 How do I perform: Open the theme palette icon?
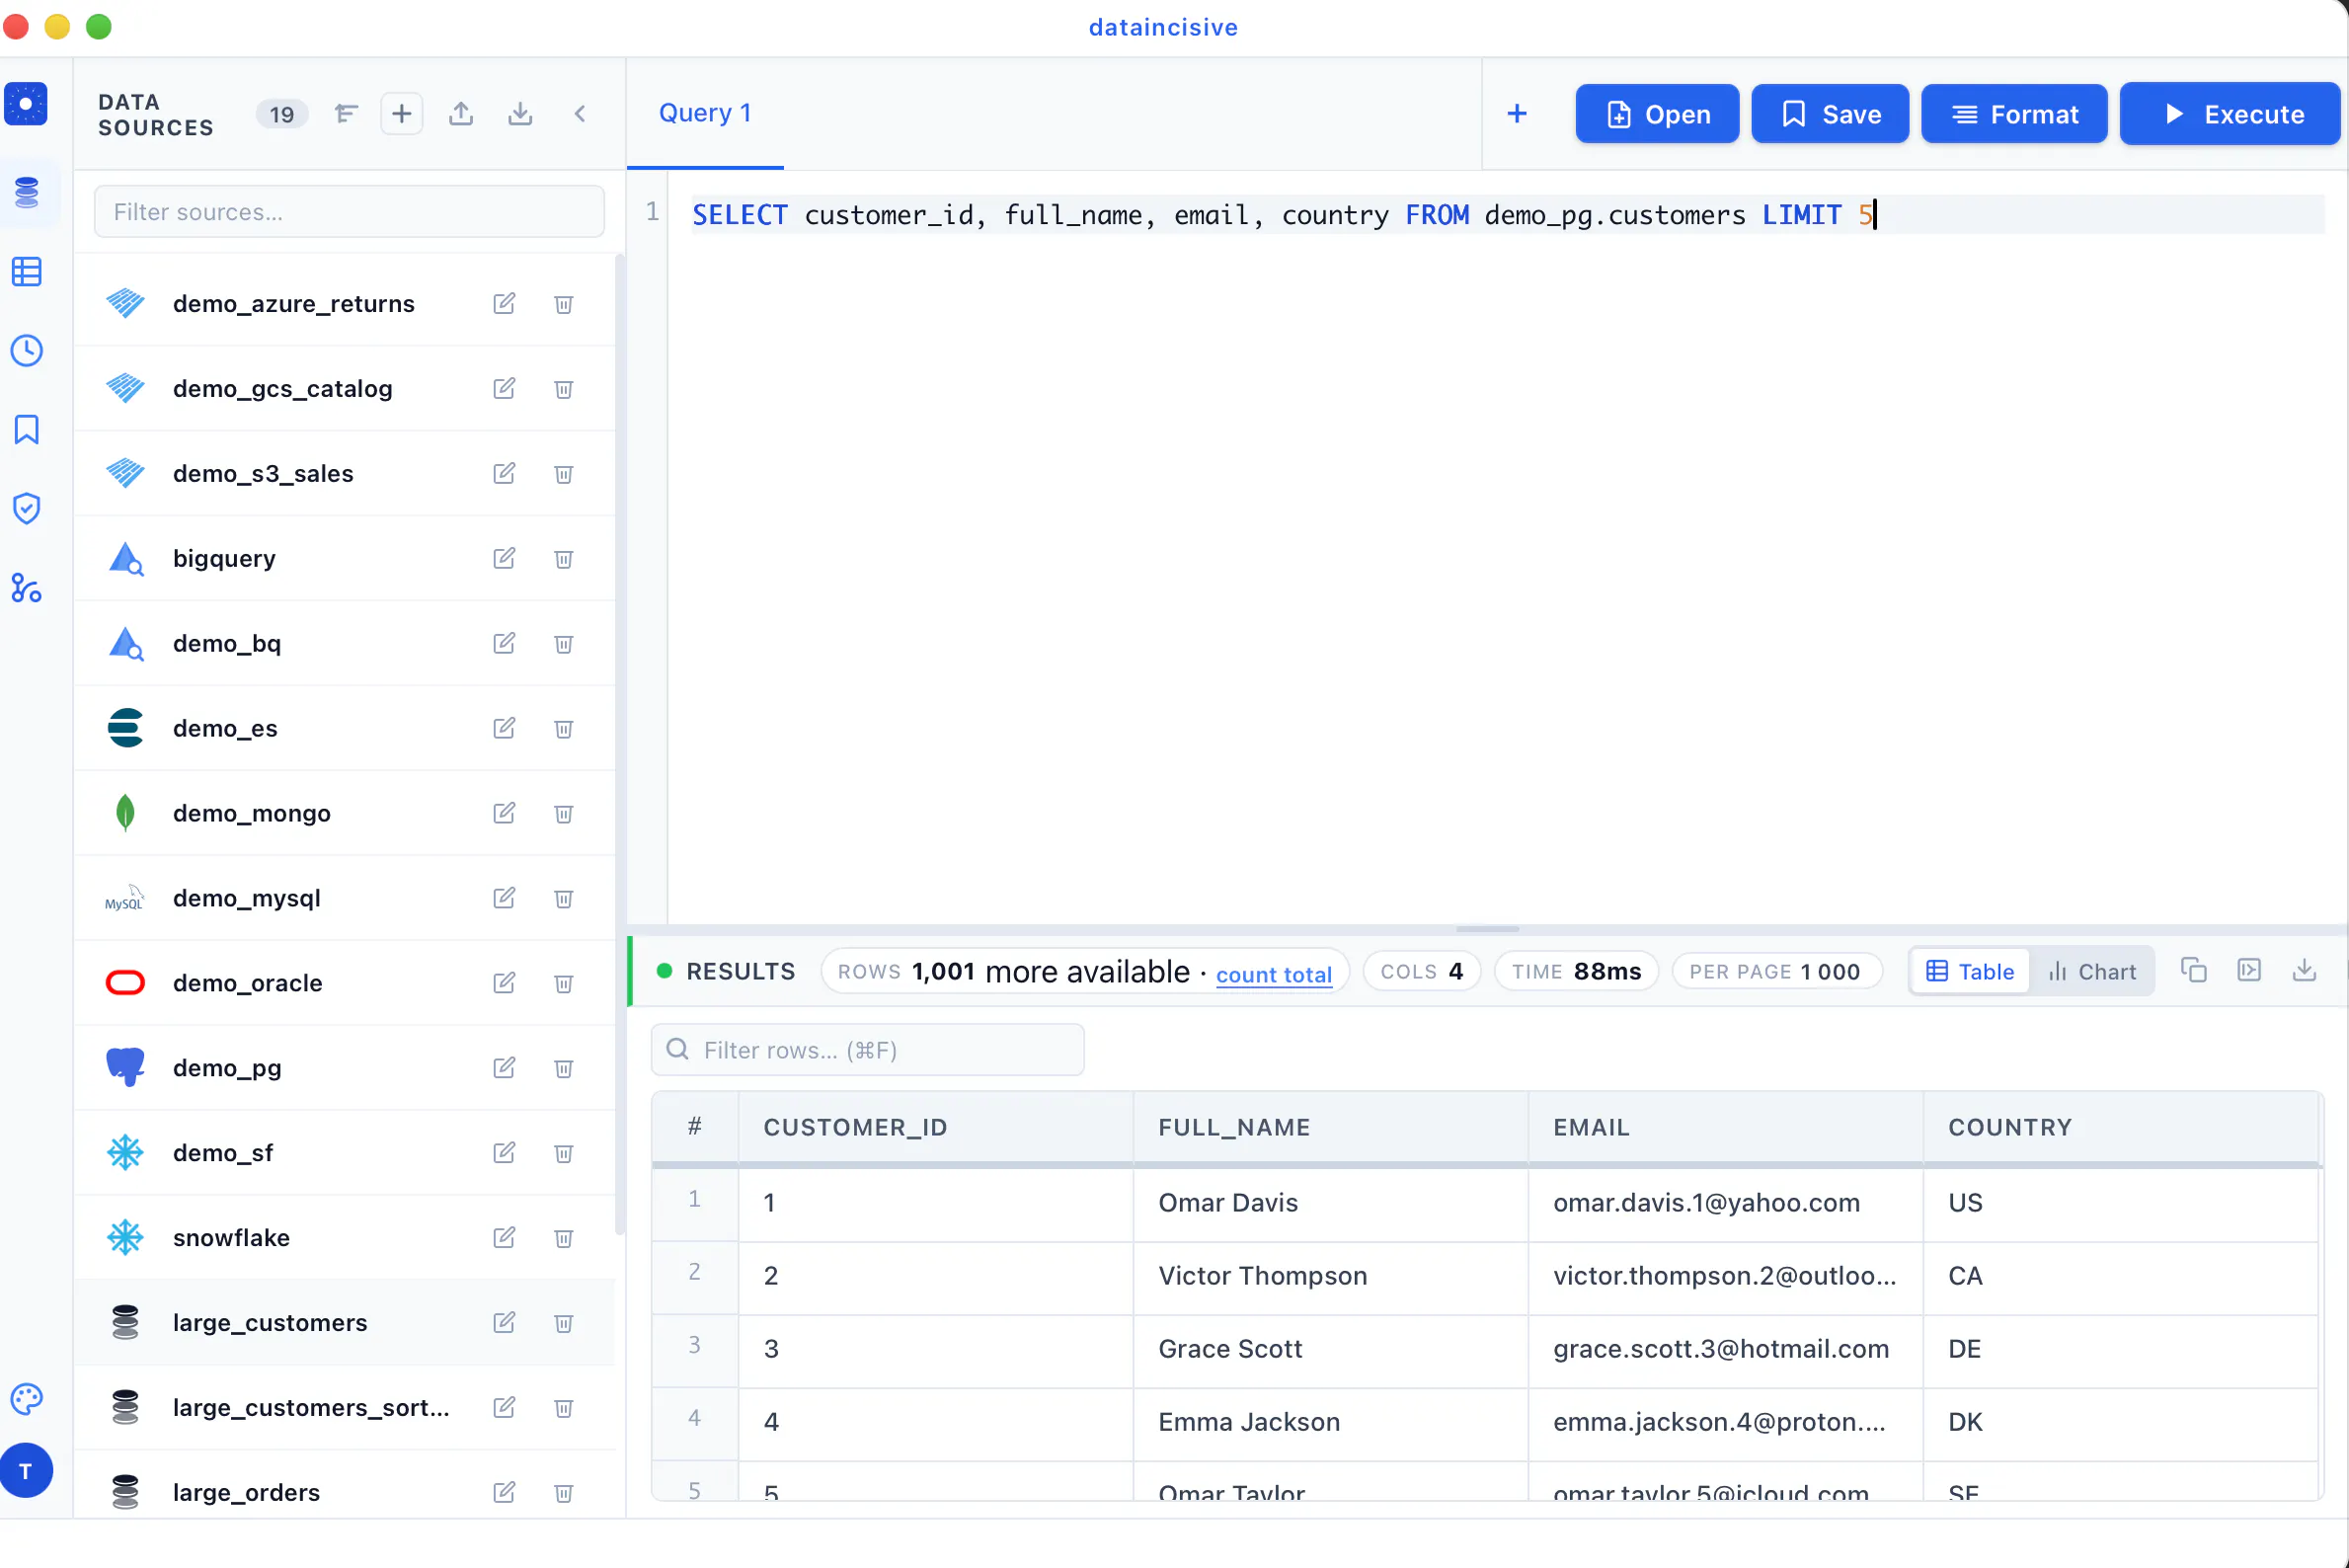[27, 1398]
